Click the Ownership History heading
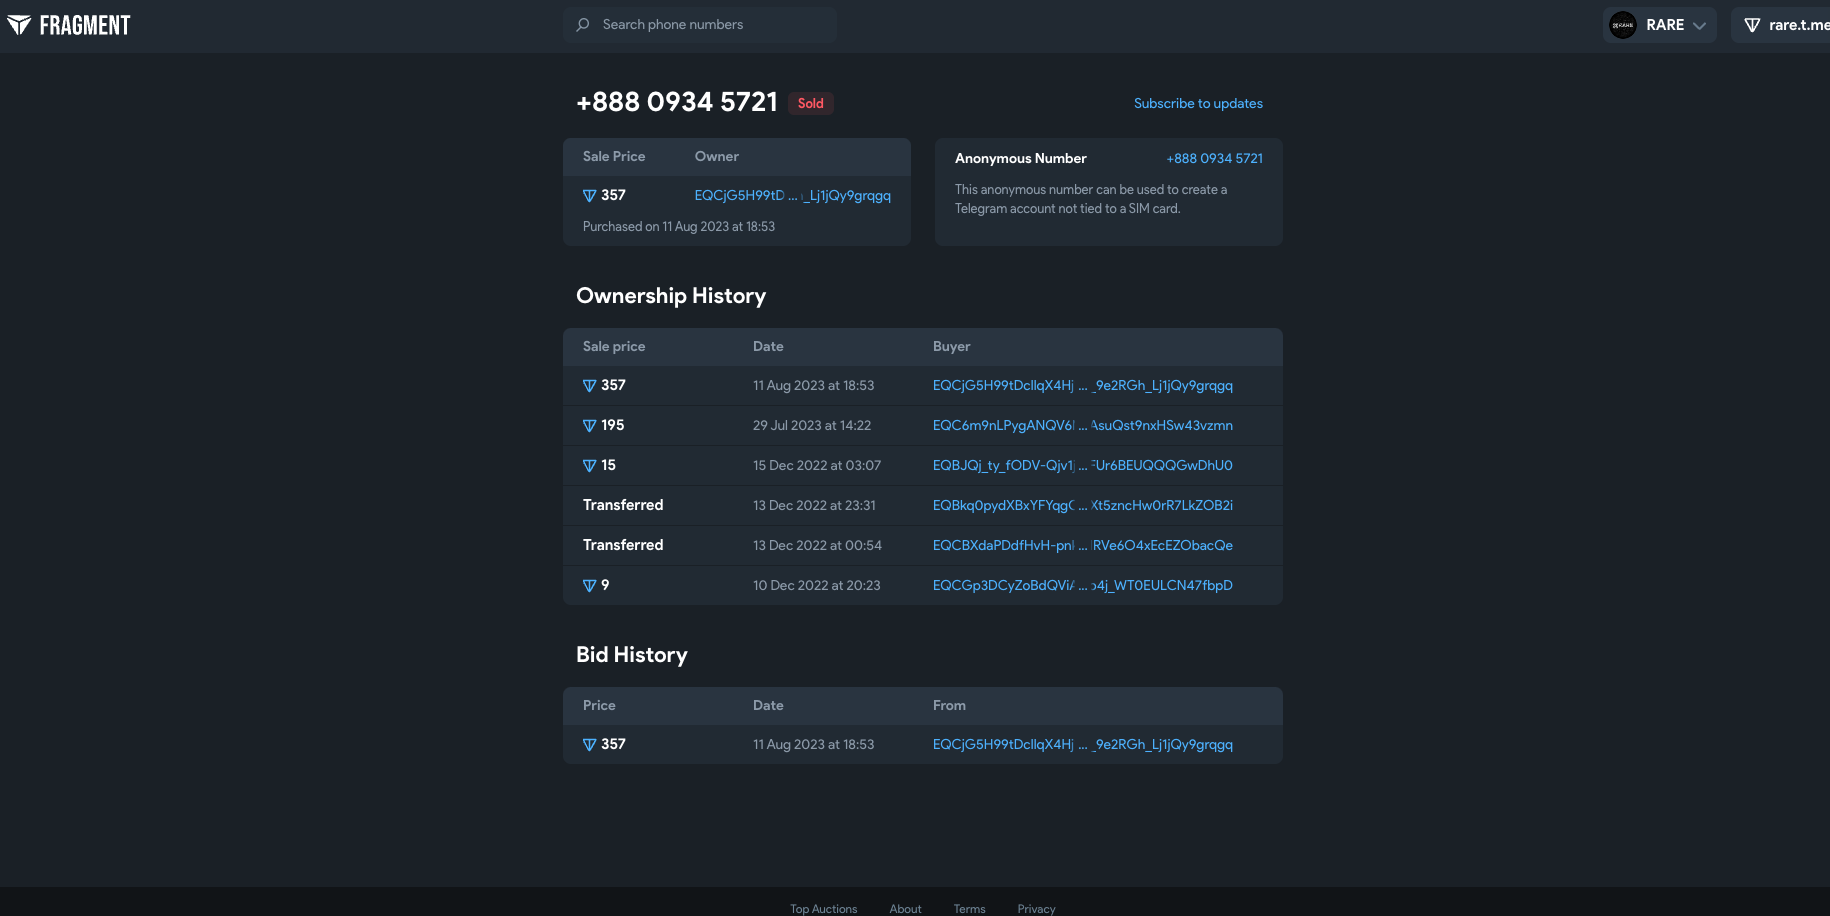 coord(671,296)
